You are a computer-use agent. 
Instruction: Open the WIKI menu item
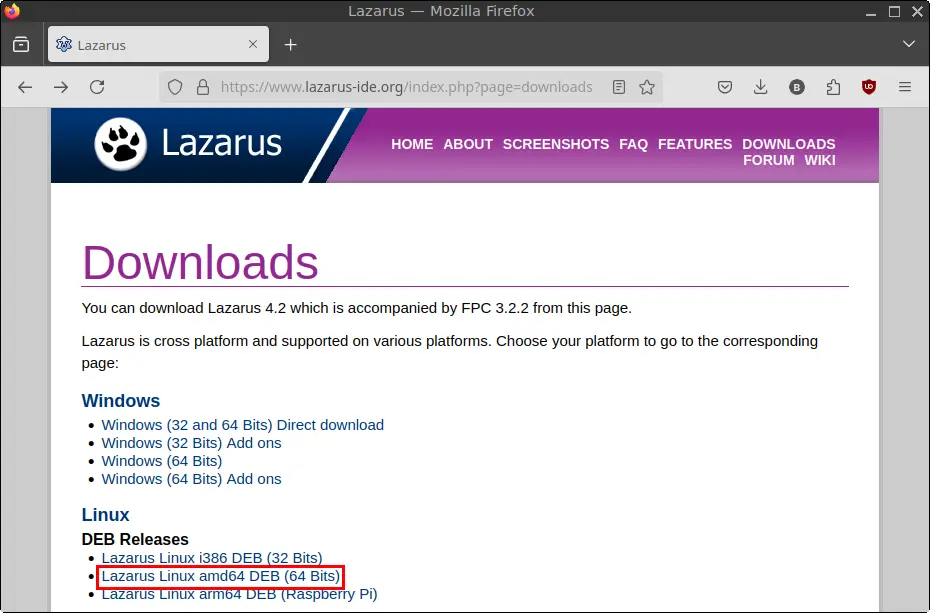(x=820, y=160)
